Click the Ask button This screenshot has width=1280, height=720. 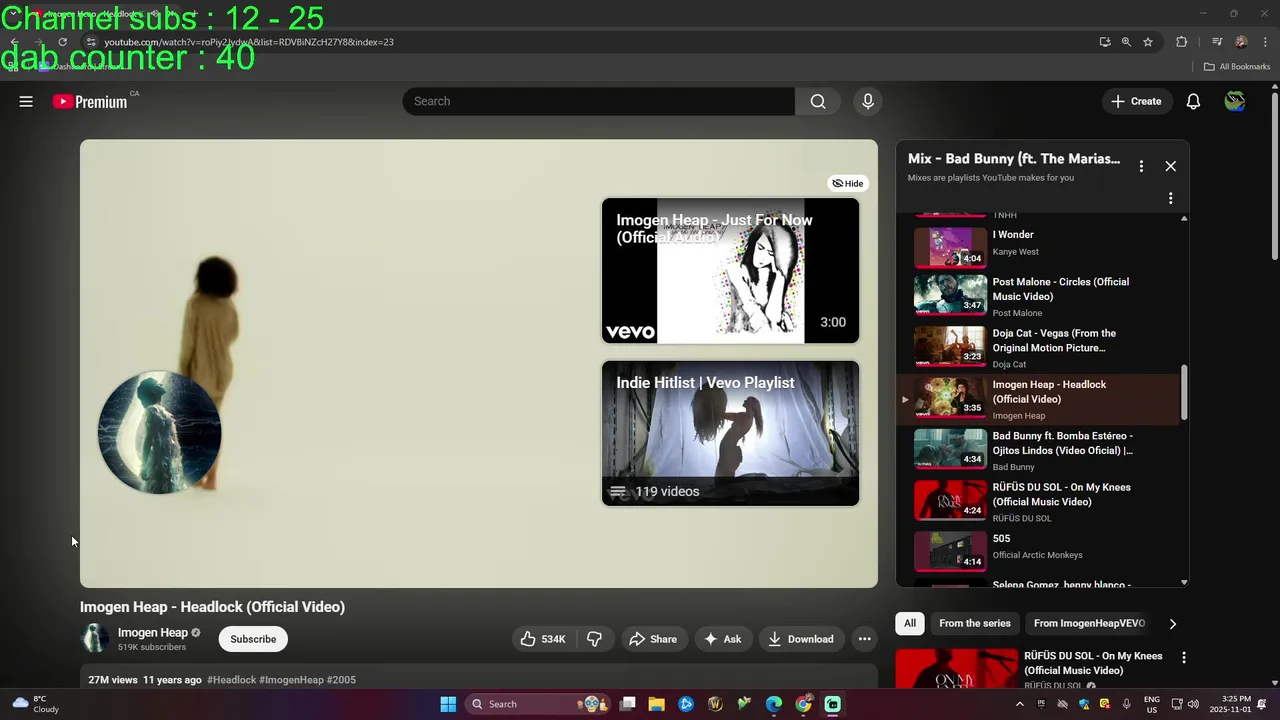coord(722,639)
